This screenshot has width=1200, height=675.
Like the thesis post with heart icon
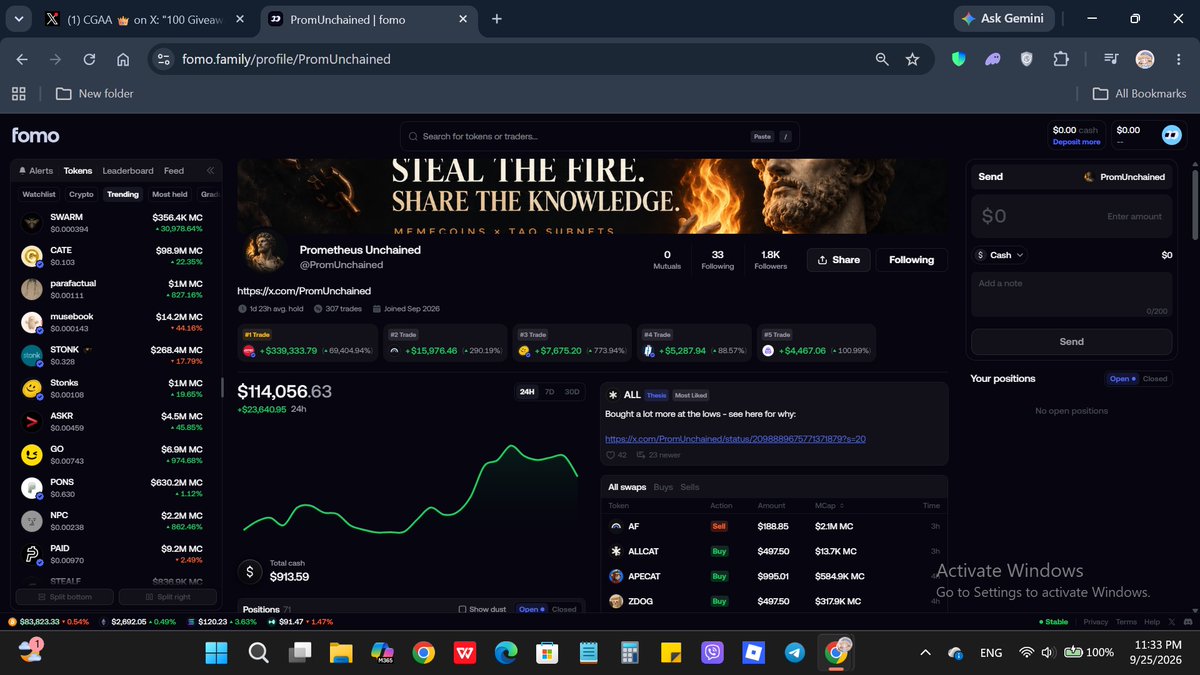click(x=610, y=456)
